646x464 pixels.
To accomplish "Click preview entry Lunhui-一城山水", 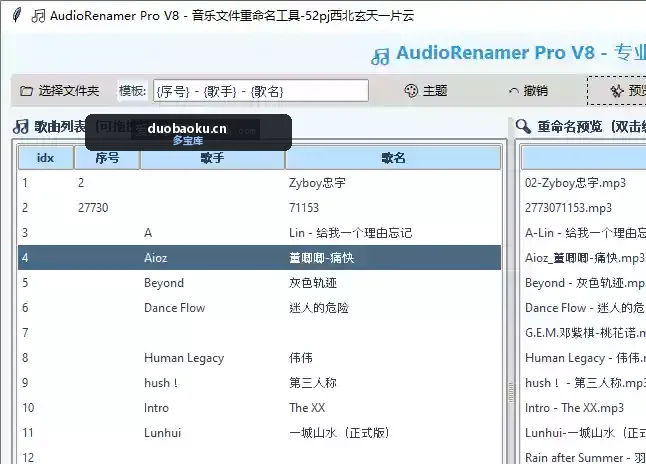I will click(585, 433).
